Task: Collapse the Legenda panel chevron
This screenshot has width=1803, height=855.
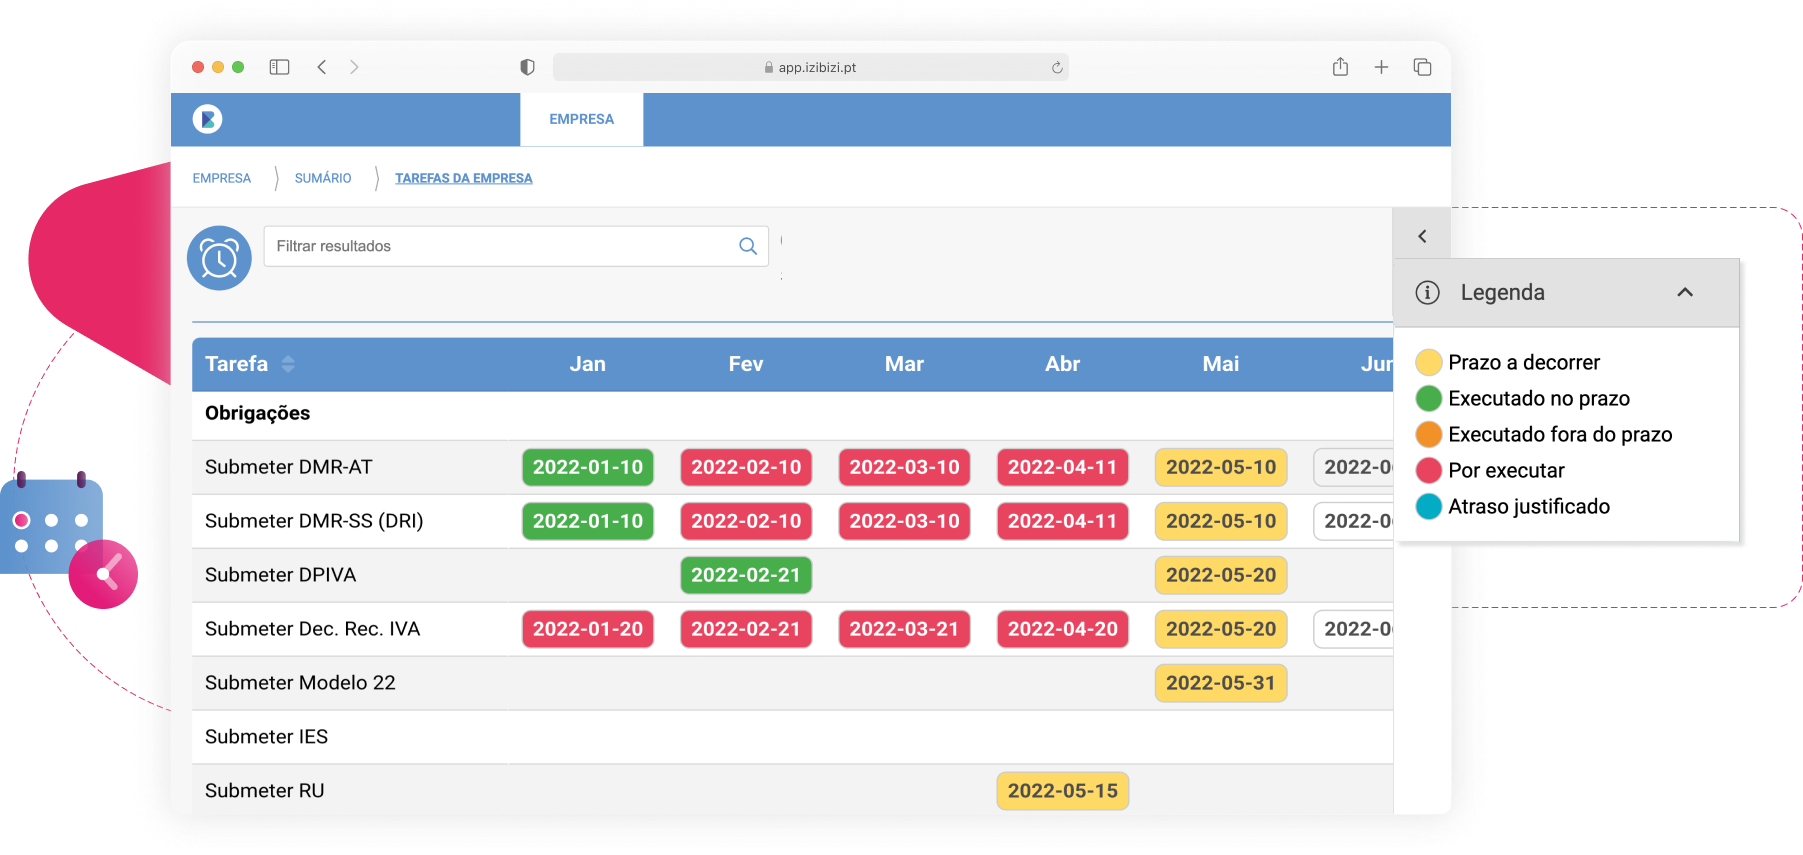Action: [1685, 292]
